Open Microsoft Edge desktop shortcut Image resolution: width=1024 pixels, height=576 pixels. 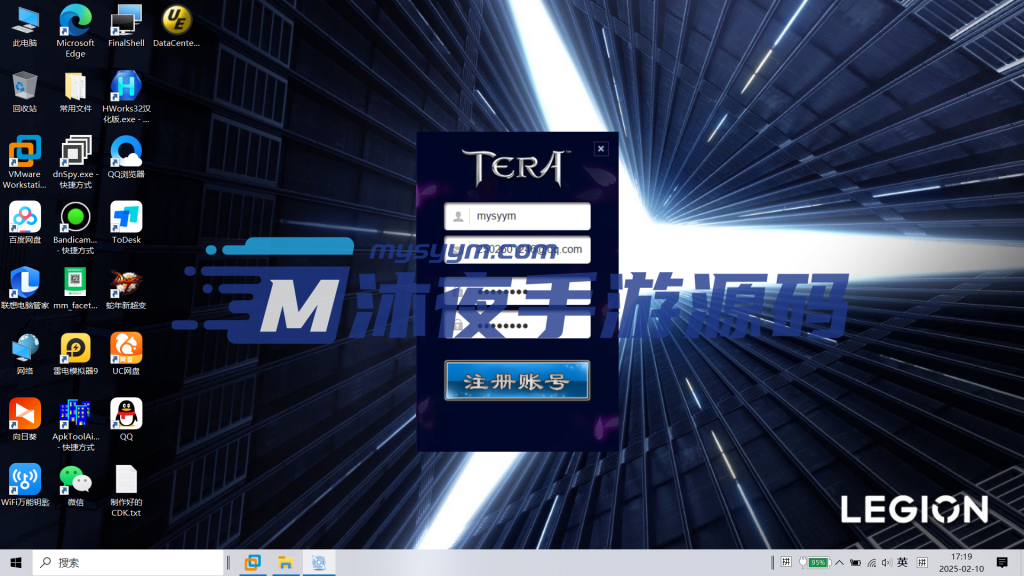(75, 20)
